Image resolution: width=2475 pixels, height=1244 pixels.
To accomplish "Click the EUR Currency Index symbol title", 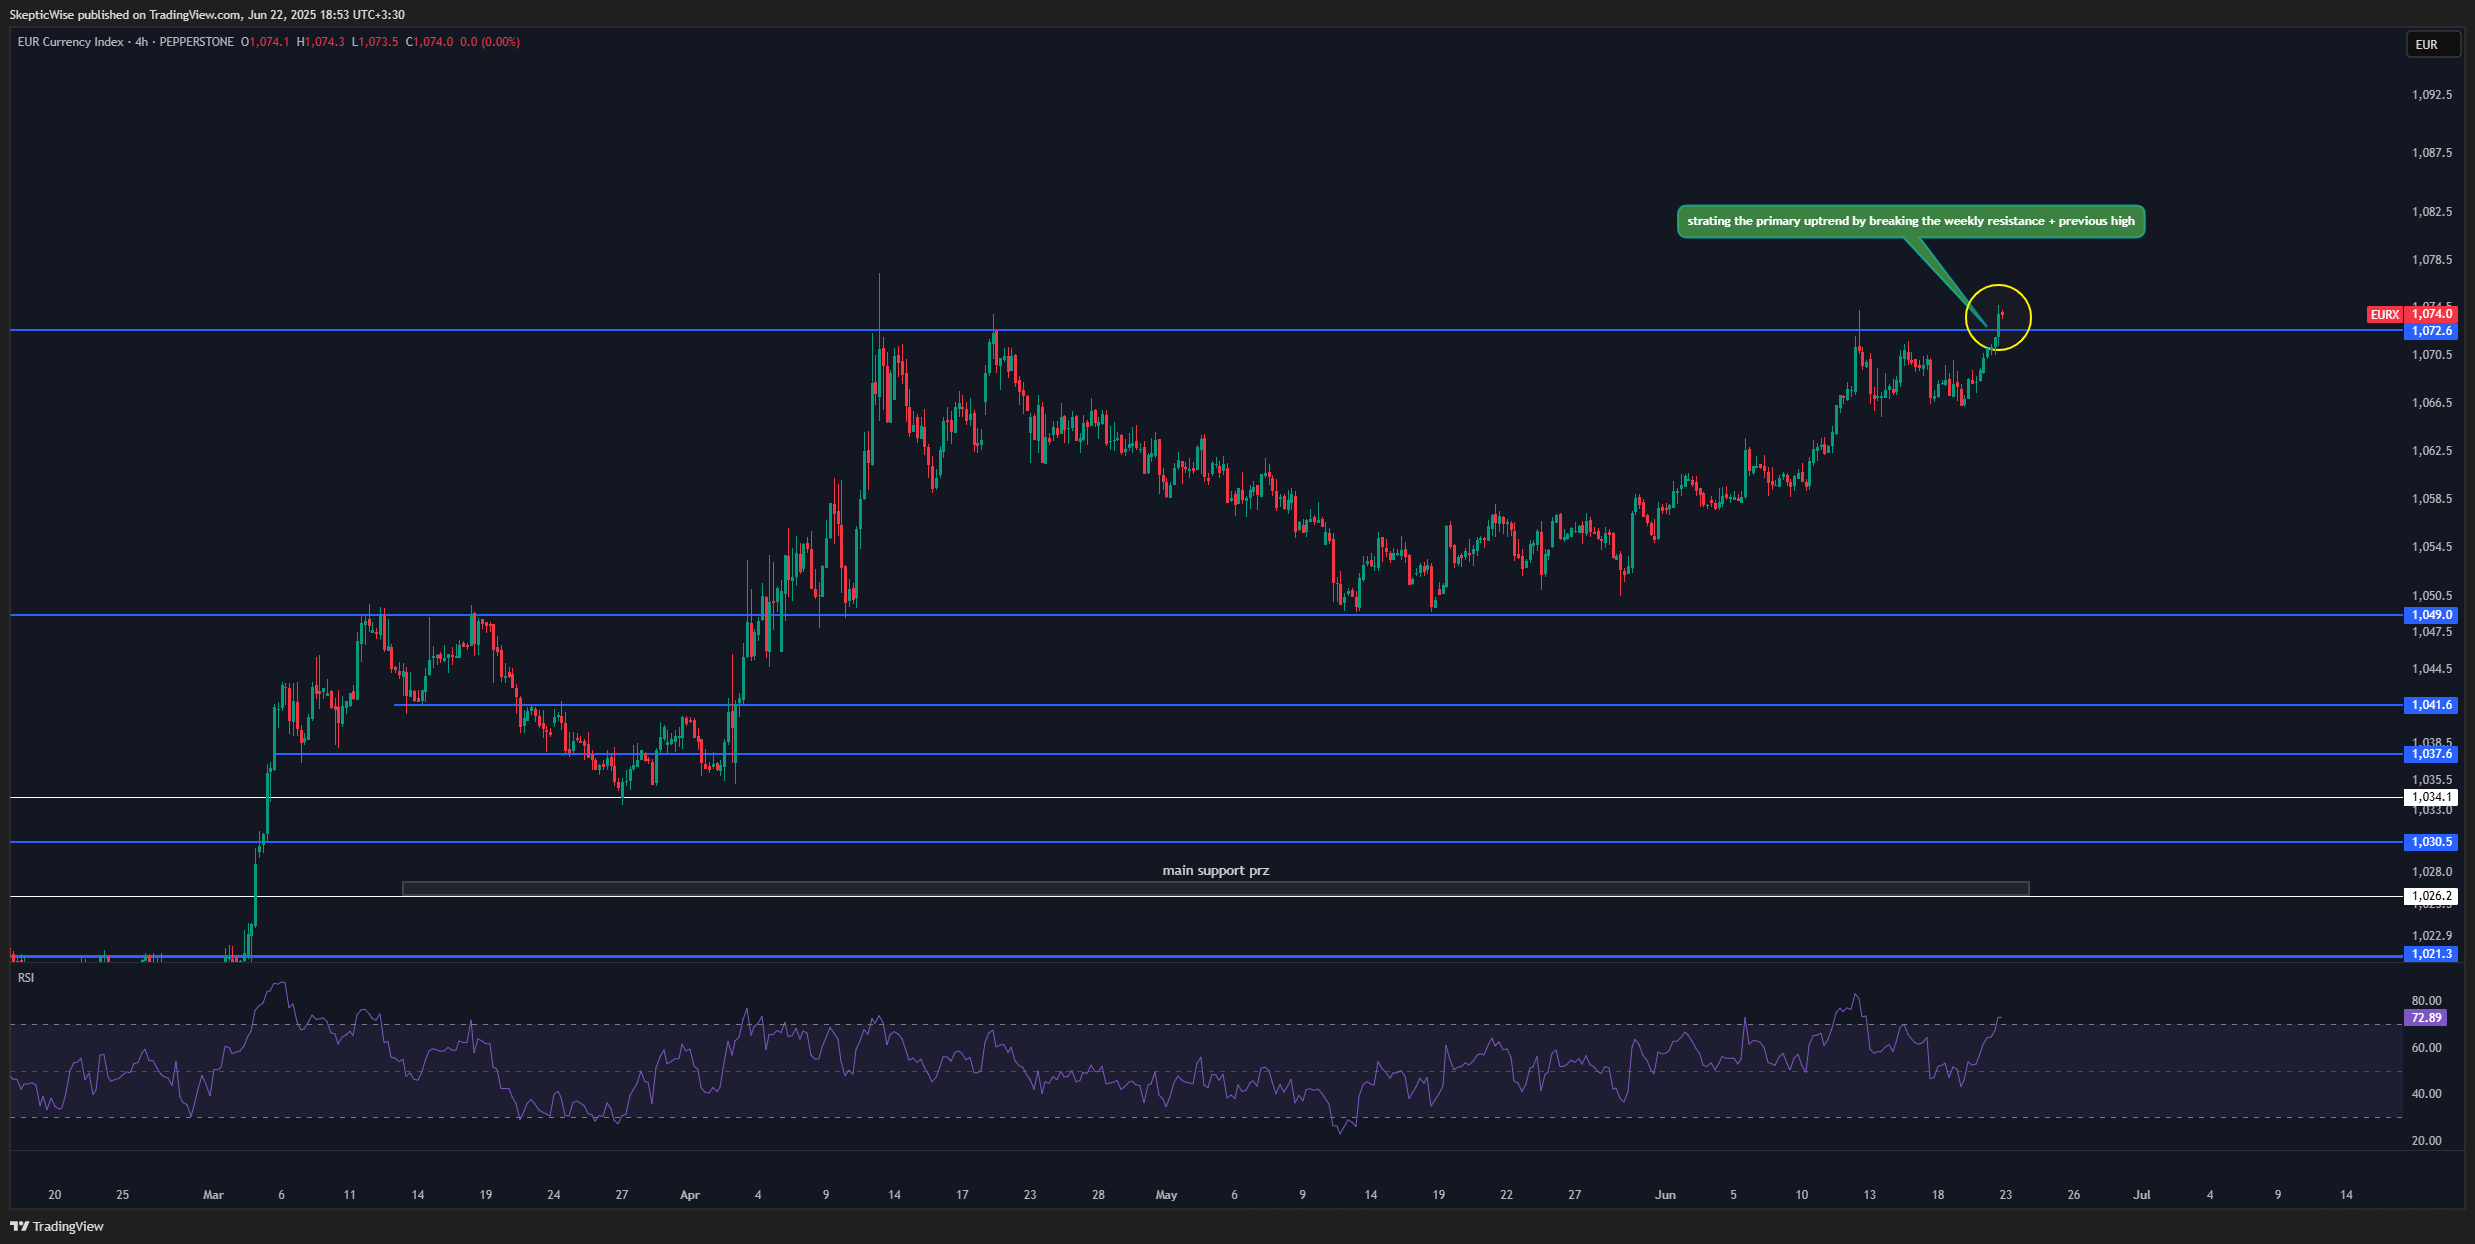I will coord(70,42).
